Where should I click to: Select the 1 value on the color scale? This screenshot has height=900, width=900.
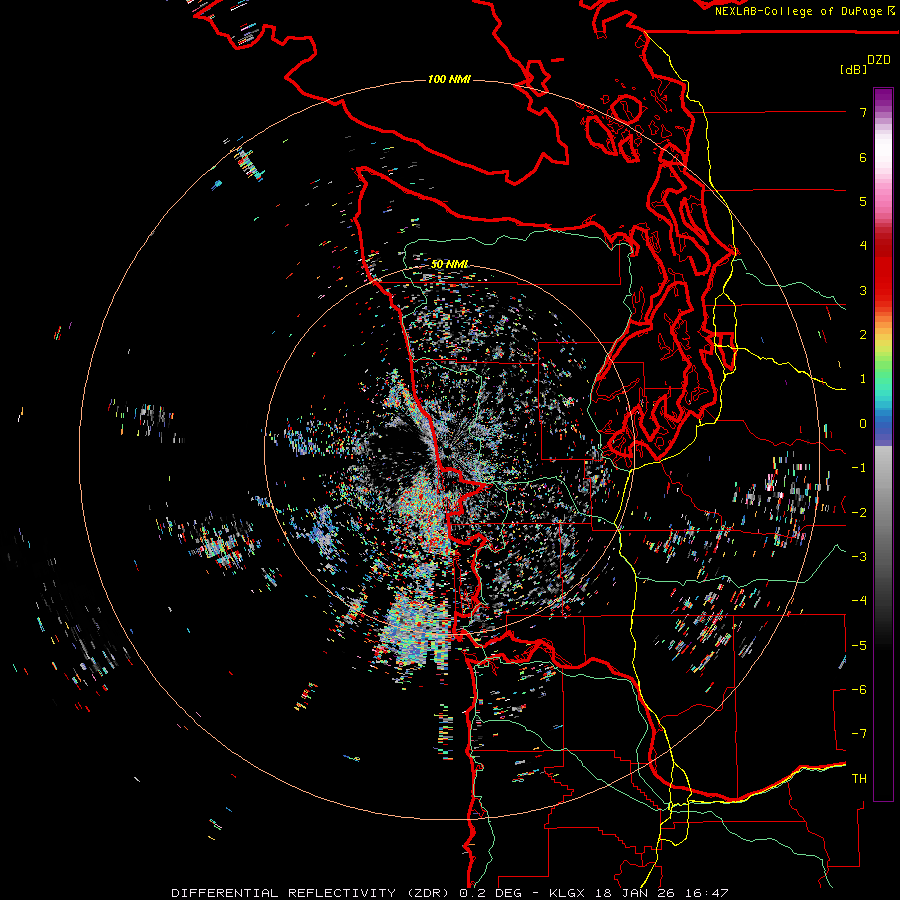863,379
